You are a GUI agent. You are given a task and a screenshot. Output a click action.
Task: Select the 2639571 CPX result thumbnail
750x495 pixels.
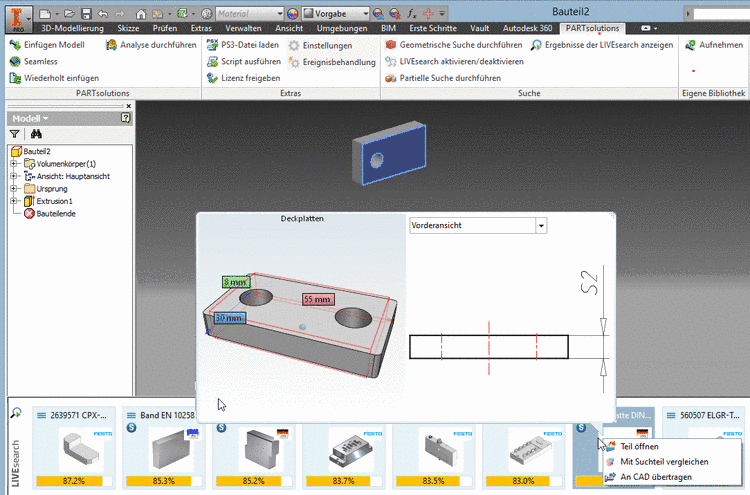click(x=81, y=450)
